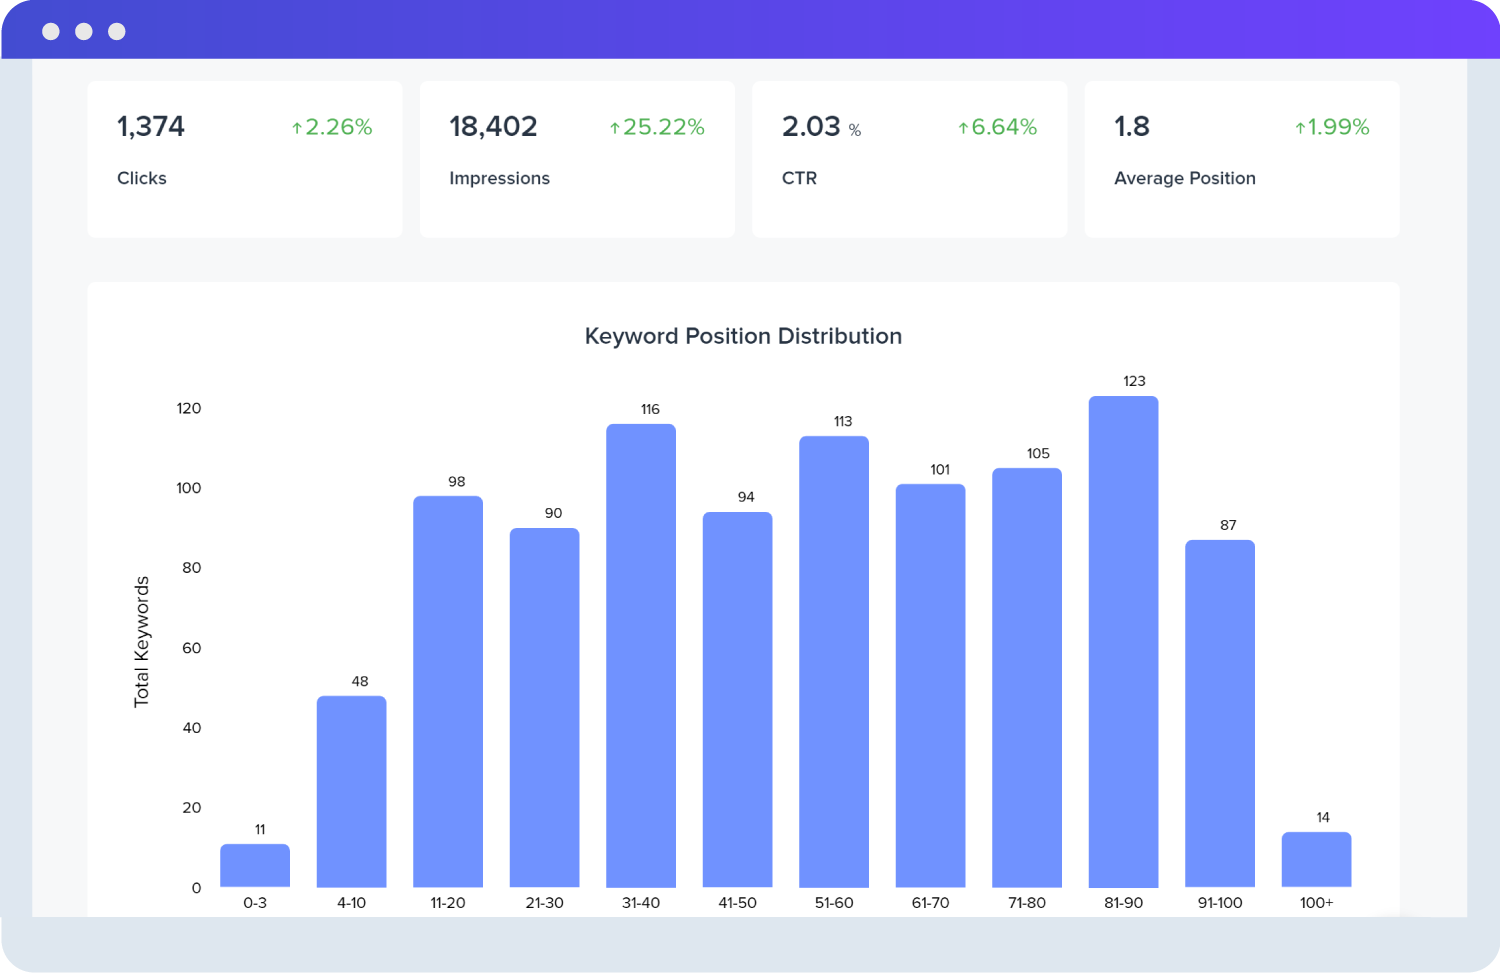Click the 14 bar value label
The height and width of the screenshot is (974, 1500).
pyautogui.click(x=1323, y=817)
